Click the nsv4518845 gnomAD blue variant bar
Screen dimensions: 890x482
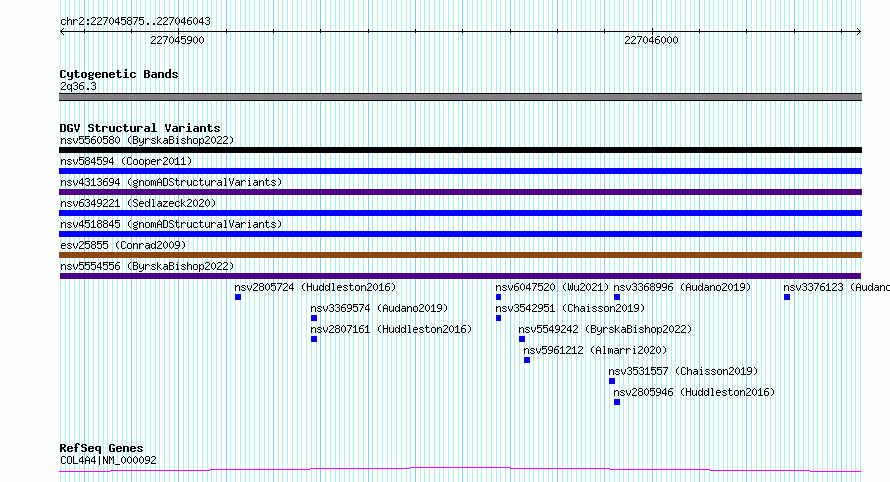(x=460, y=234)
